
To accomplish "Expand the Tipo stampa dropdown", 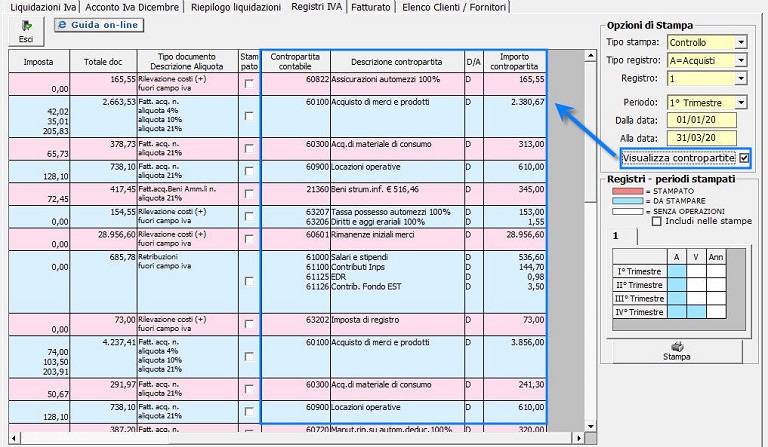I will 741,43.
